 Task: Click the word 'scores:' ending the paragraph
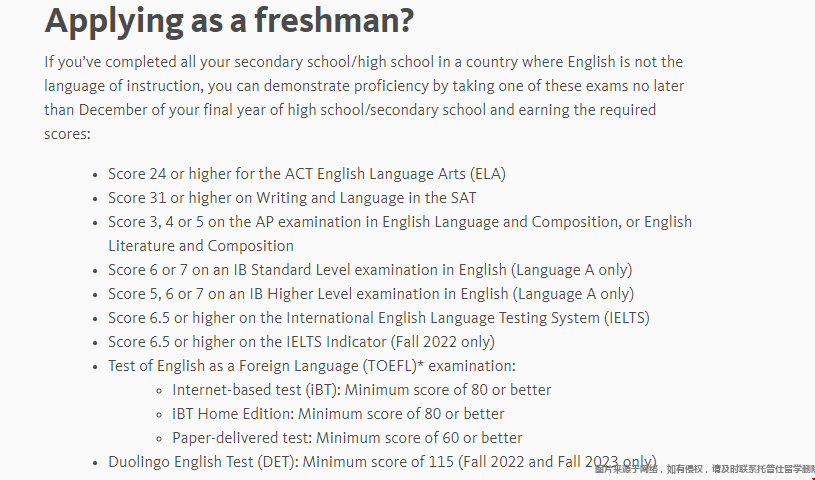coord(67,134)
